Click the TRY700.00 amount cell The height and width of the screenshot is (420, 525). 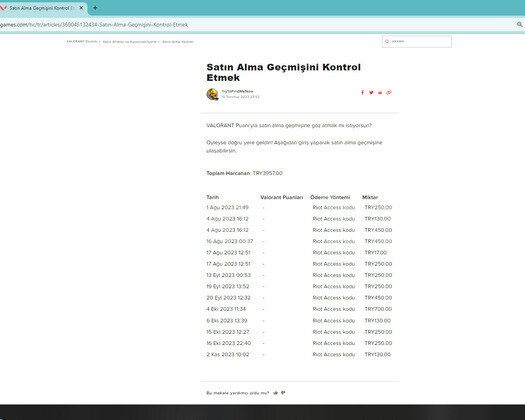click(x=378, y=309)
